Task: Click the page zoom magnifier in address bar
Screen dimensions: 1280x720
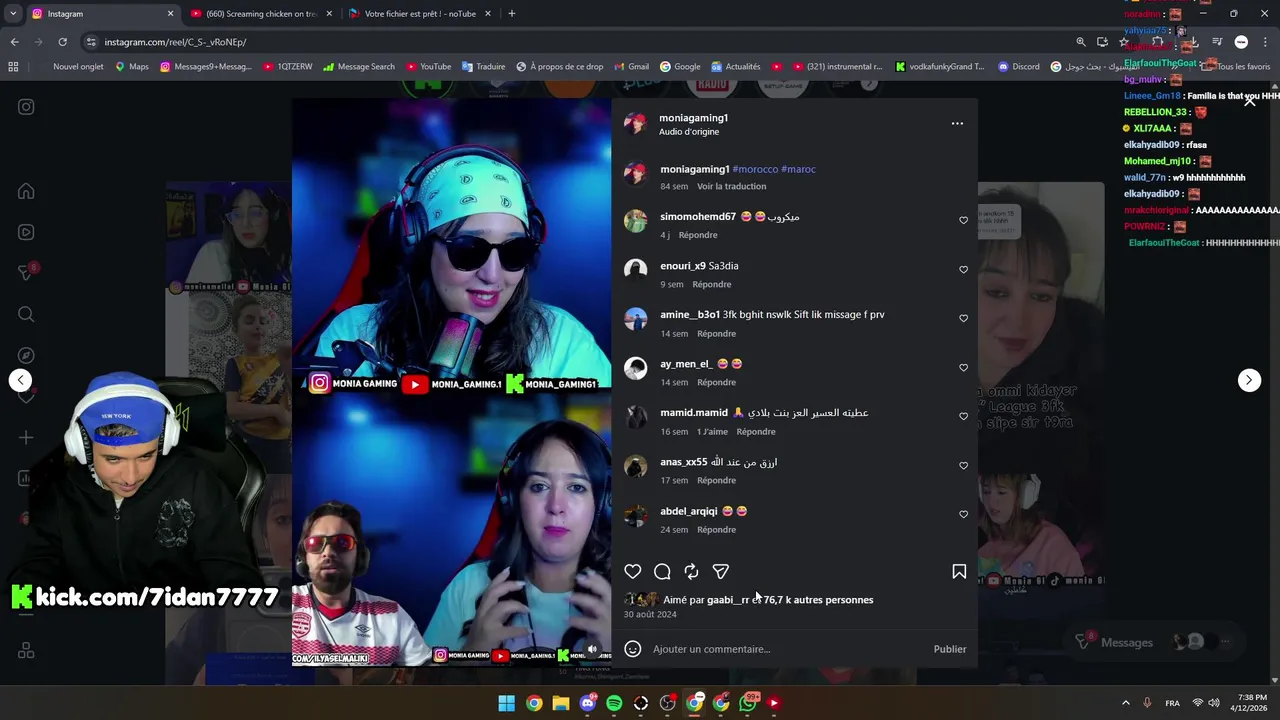Action: point(1080,42)
